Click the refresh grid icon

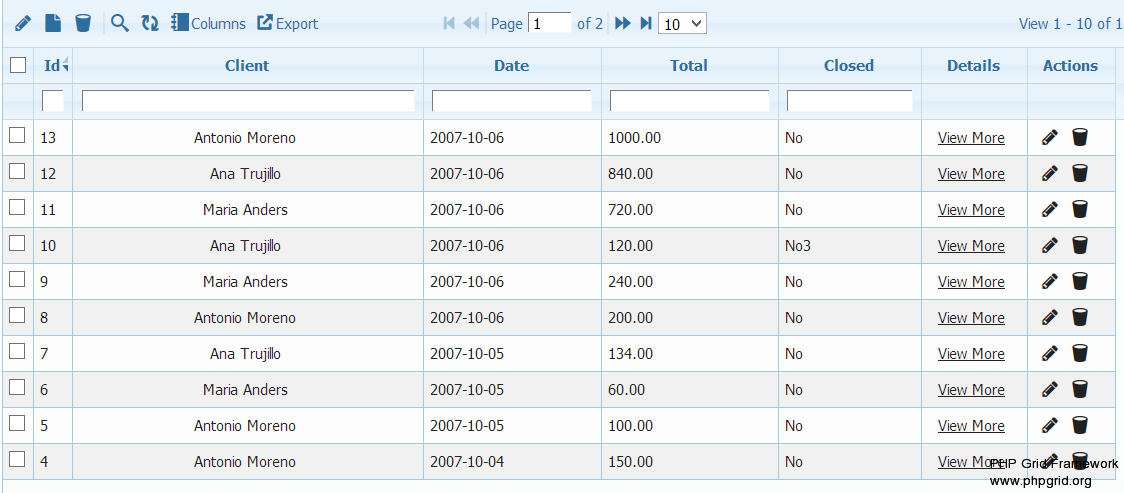[150, 23]
